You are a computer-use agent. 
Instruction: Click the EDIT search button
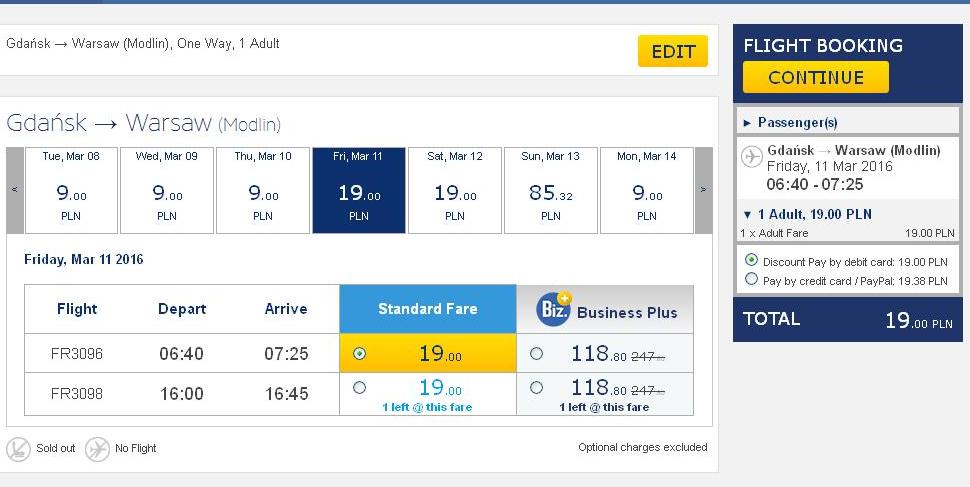673,51
